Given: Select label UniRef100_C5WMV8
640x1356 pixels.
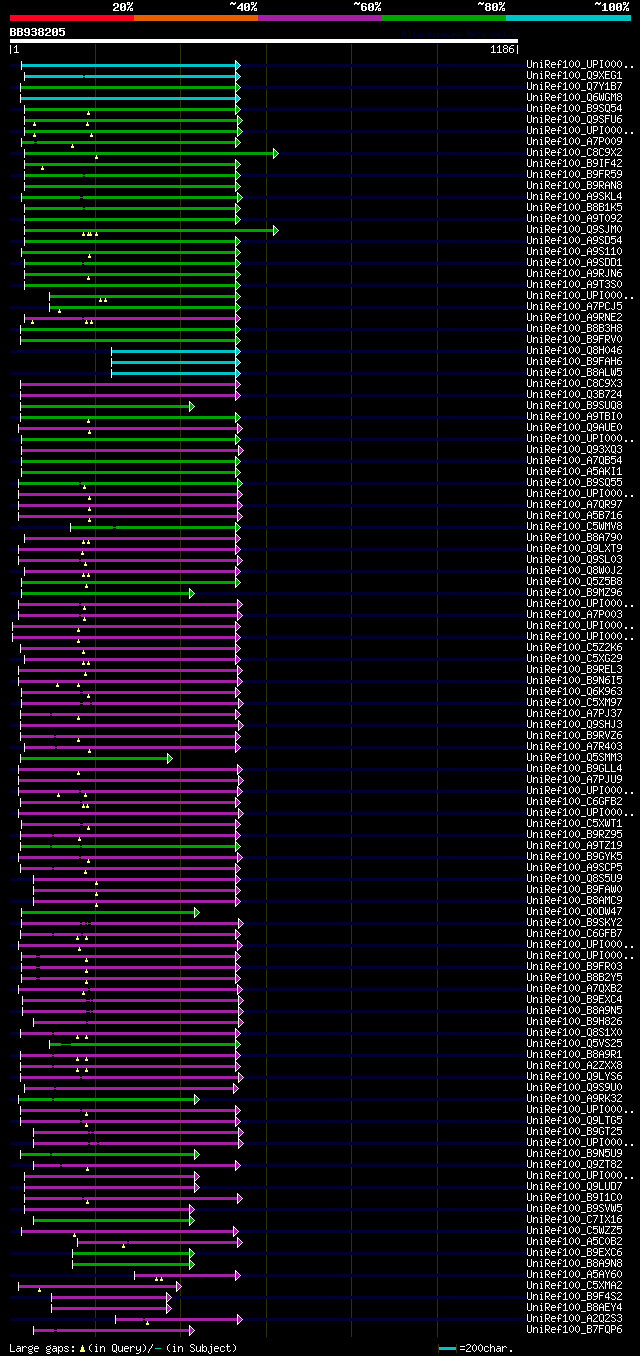Looking at the screenshot, I should [x=574, y=527].
